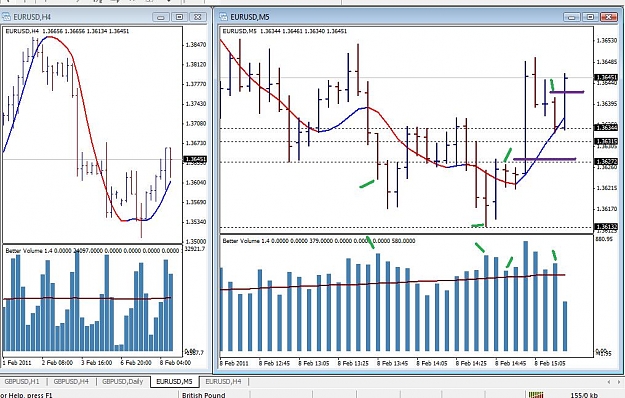Select the EURUSD,M5 chart tab
625x398 pixels.
pos(174,381)
